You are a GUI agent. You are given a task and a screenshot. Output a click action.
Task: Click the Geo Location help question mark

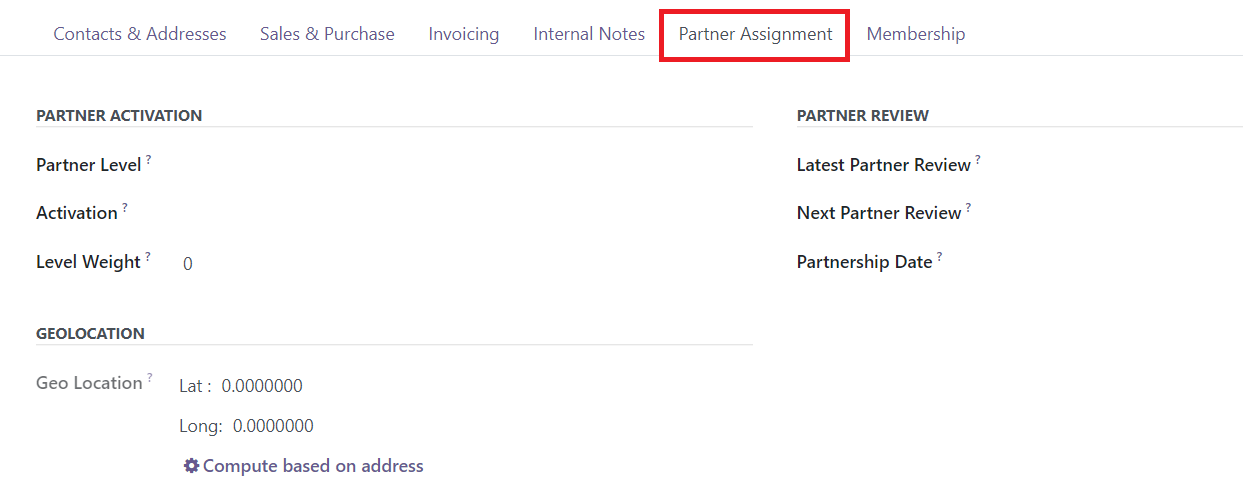coord(150,377)
